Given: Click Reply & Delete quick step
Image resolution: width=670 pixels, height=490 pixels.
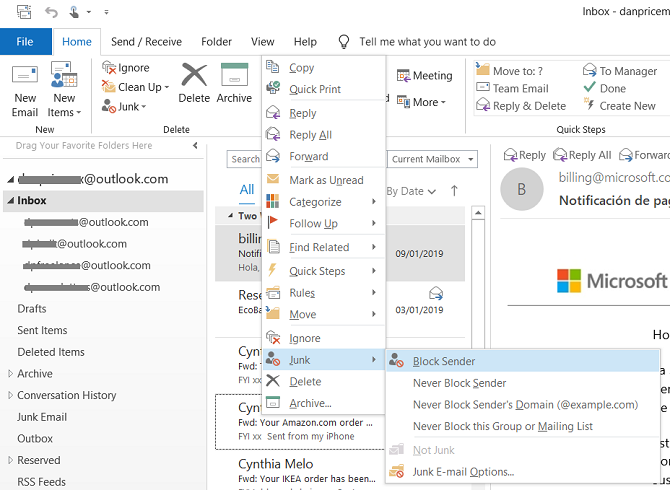Looking at the screenshot, I should click(521, 106).
